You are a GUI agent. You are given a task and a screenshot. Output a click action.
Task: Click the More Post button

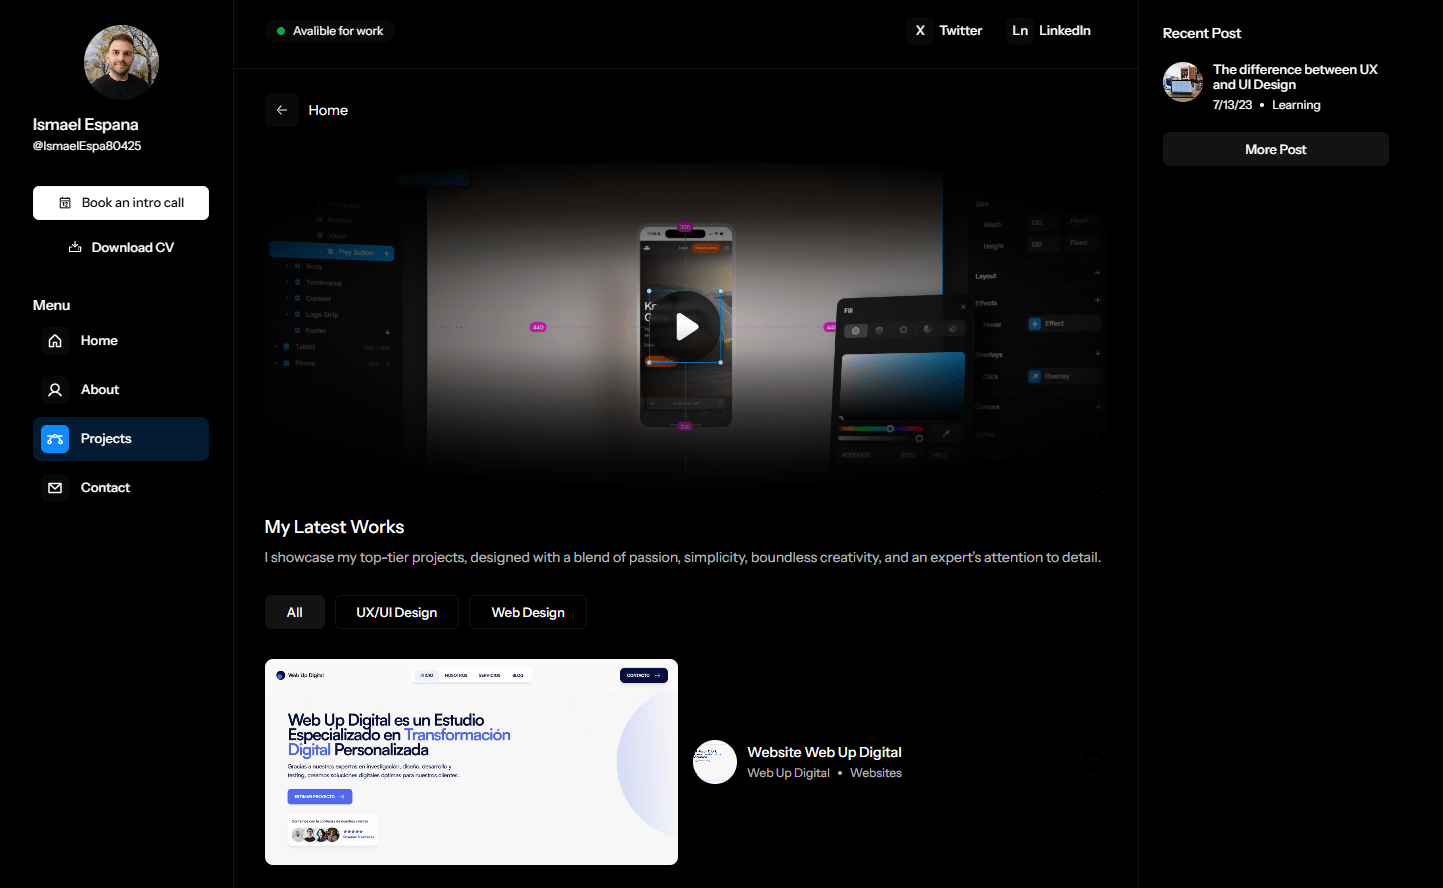tap(1276, 149)
